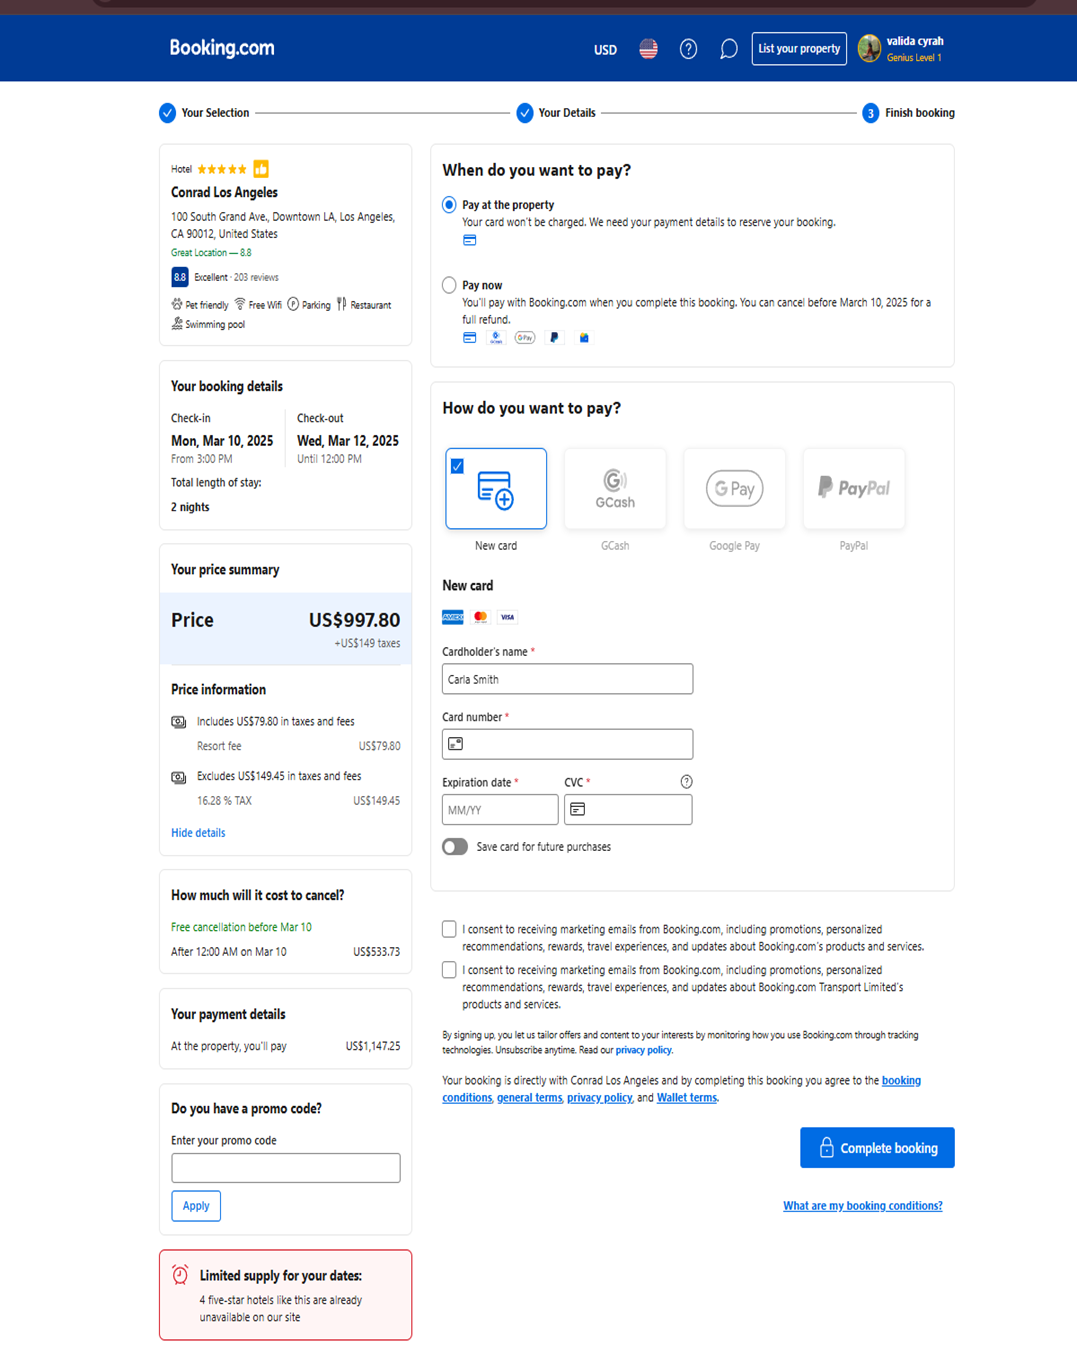Click the Complete booking button
1077x1348 pixels.
(x=877, y=1148)
